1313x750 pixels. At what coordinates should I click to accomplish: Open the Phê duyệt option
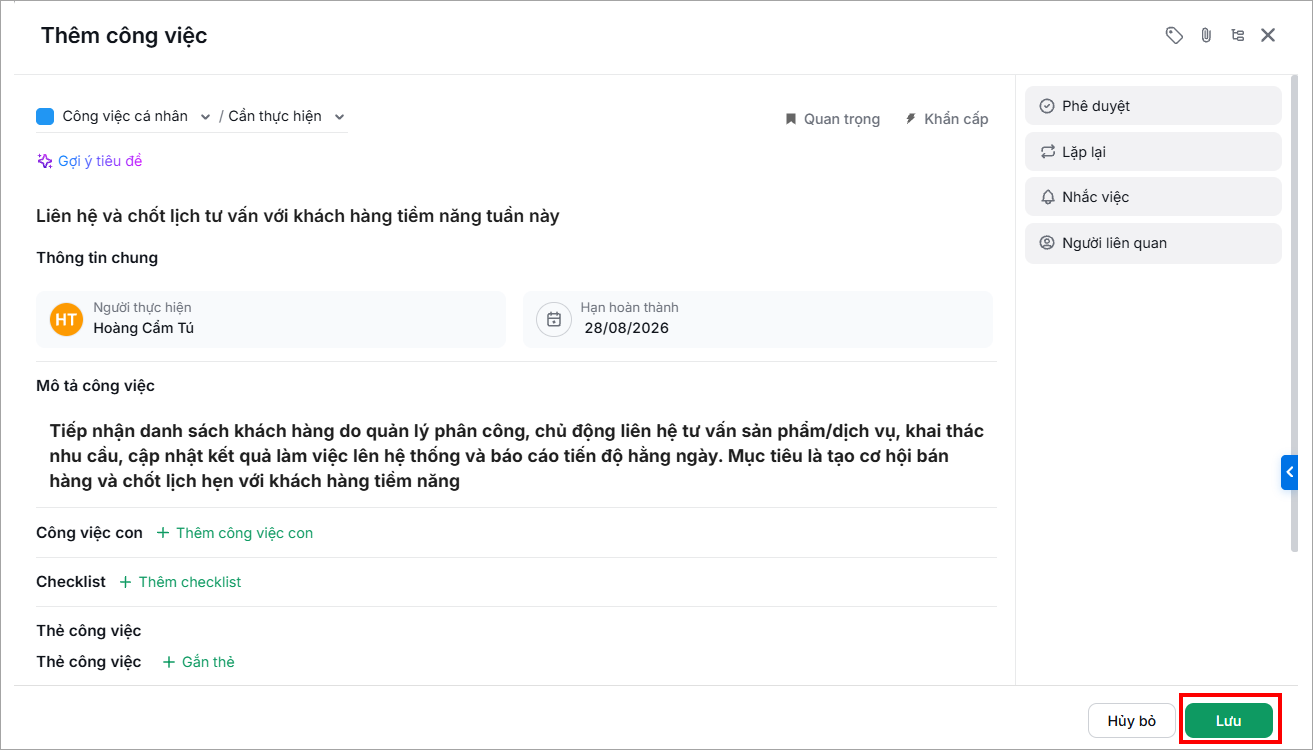tap(1153, 106)
